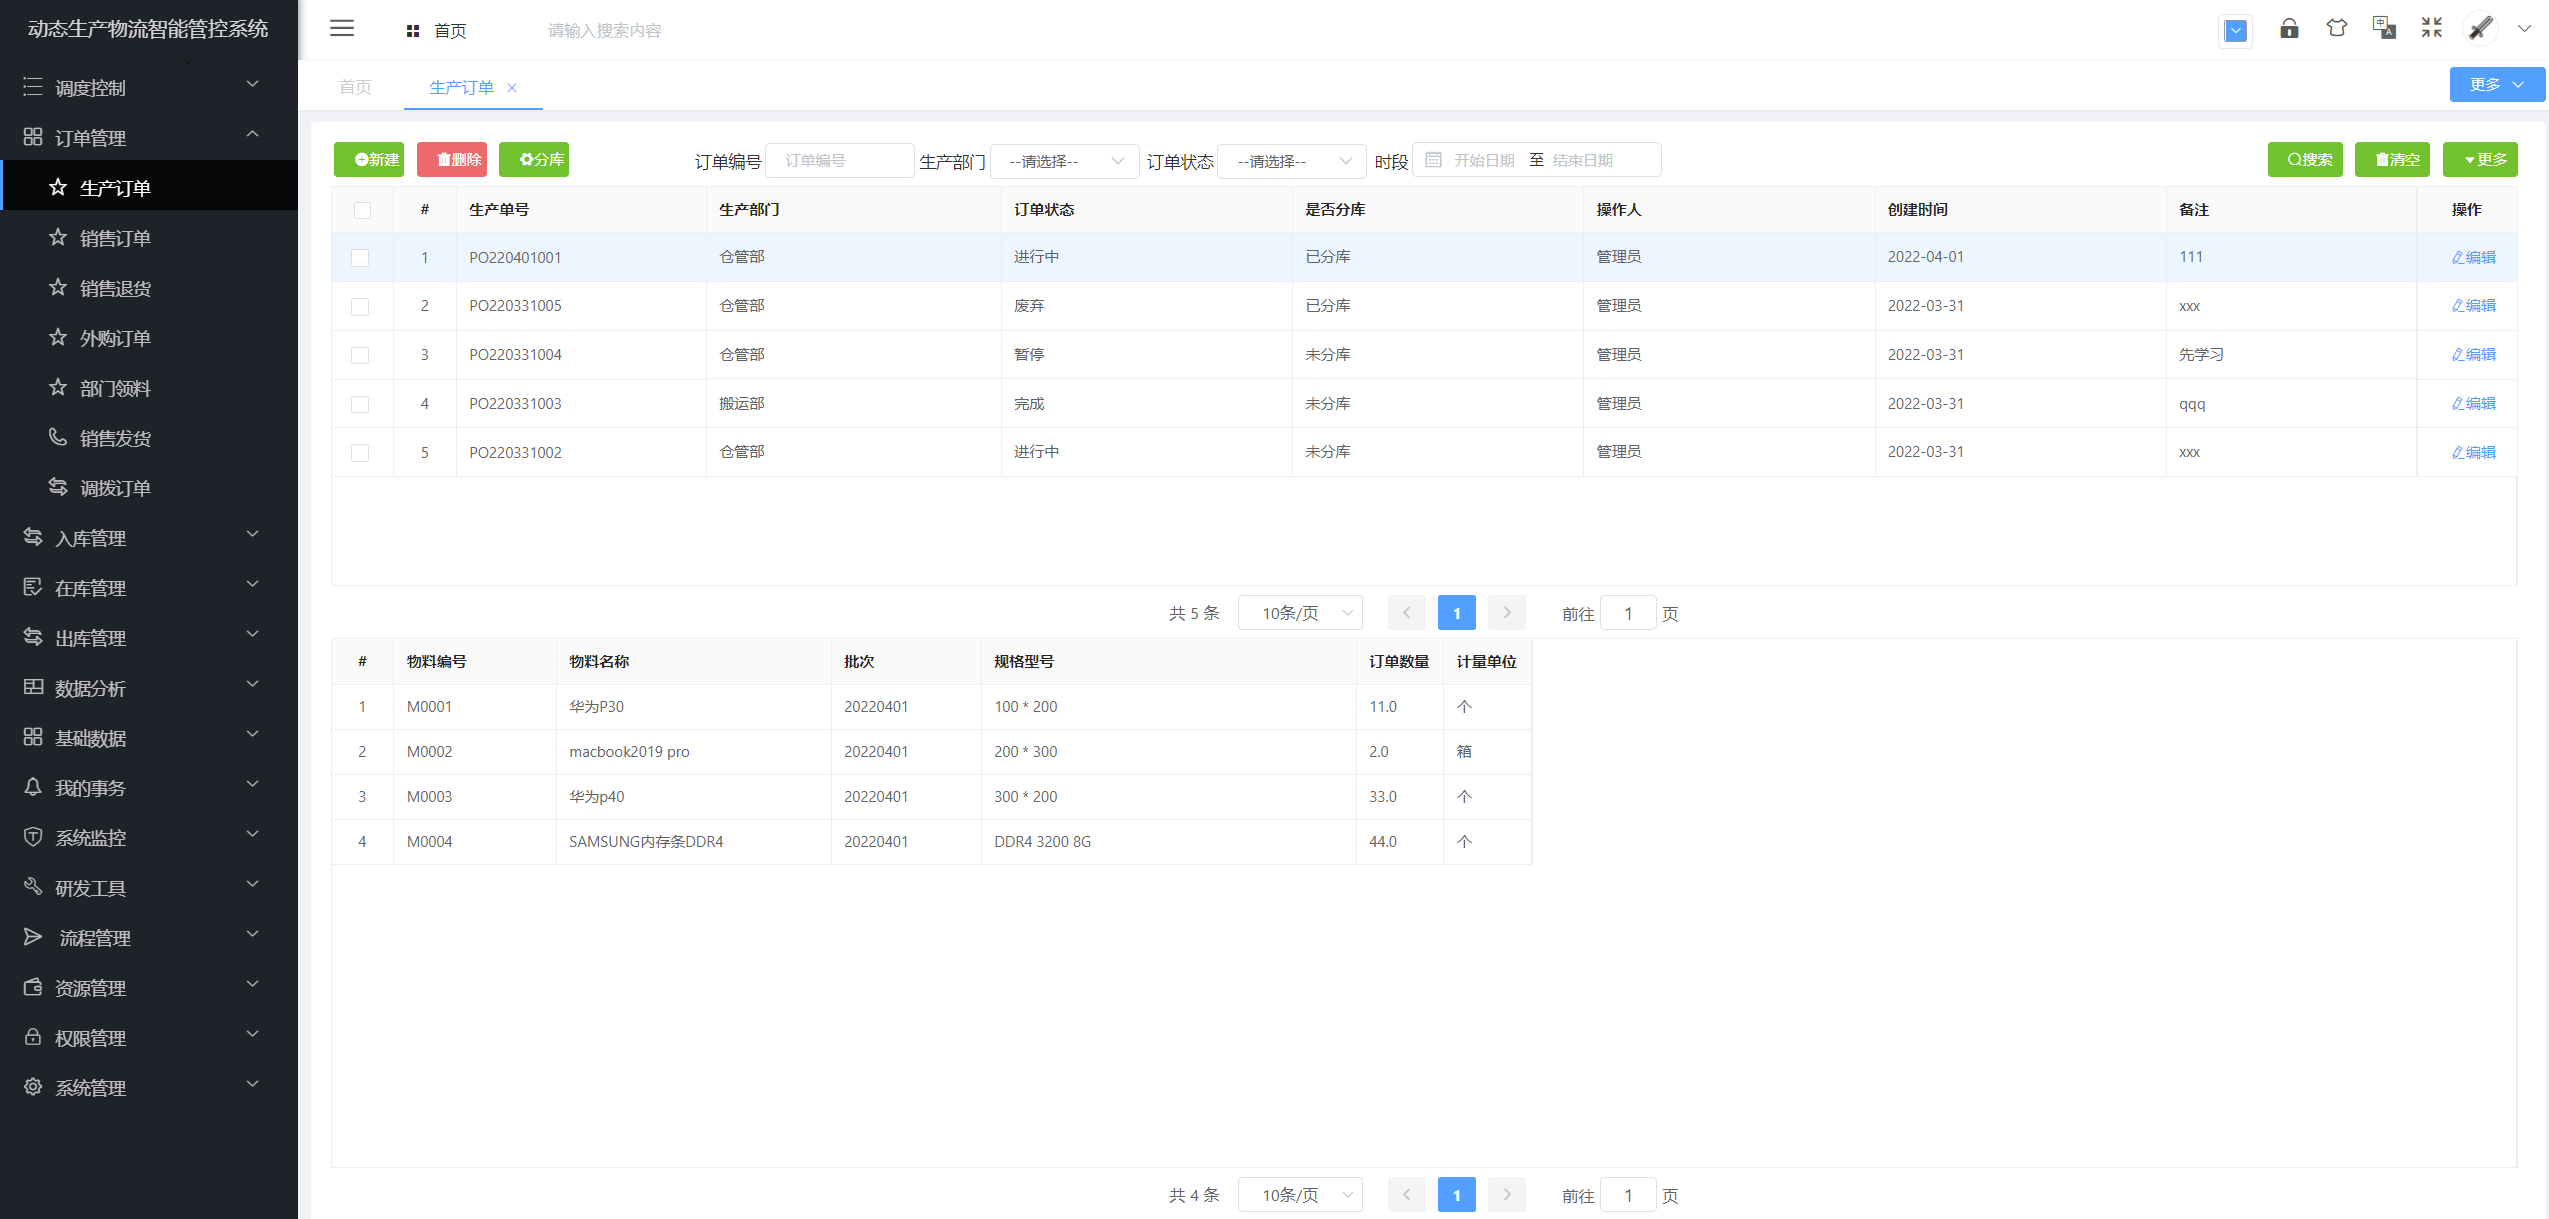Viewport: 2549px width, 1219px height.
Task: Click the 请输入搜索内容 search field
Action: pos(605,31)
